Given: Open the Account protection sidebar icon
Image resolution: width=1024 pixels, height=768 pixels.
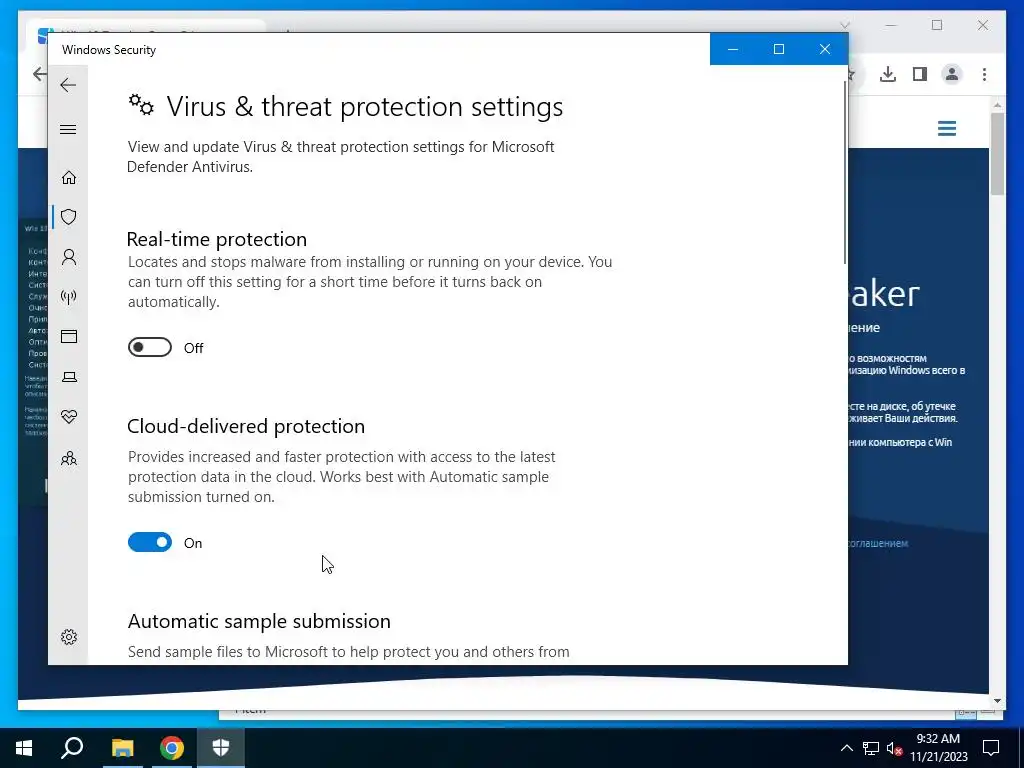Looking at the screenshot, I should pos(69,257).
